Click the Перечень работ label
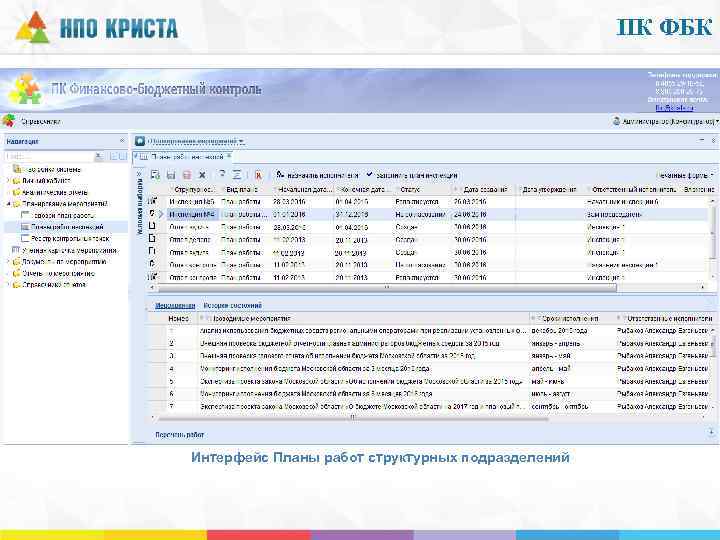Image resolution: width=720 pixels, height=540 pixels. click(180, 434)
